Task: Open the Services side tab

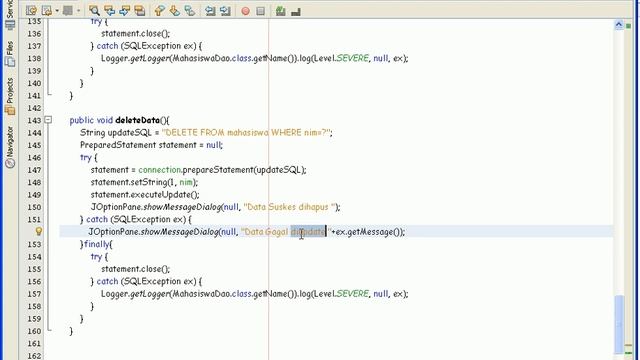Action: [10, 14]
